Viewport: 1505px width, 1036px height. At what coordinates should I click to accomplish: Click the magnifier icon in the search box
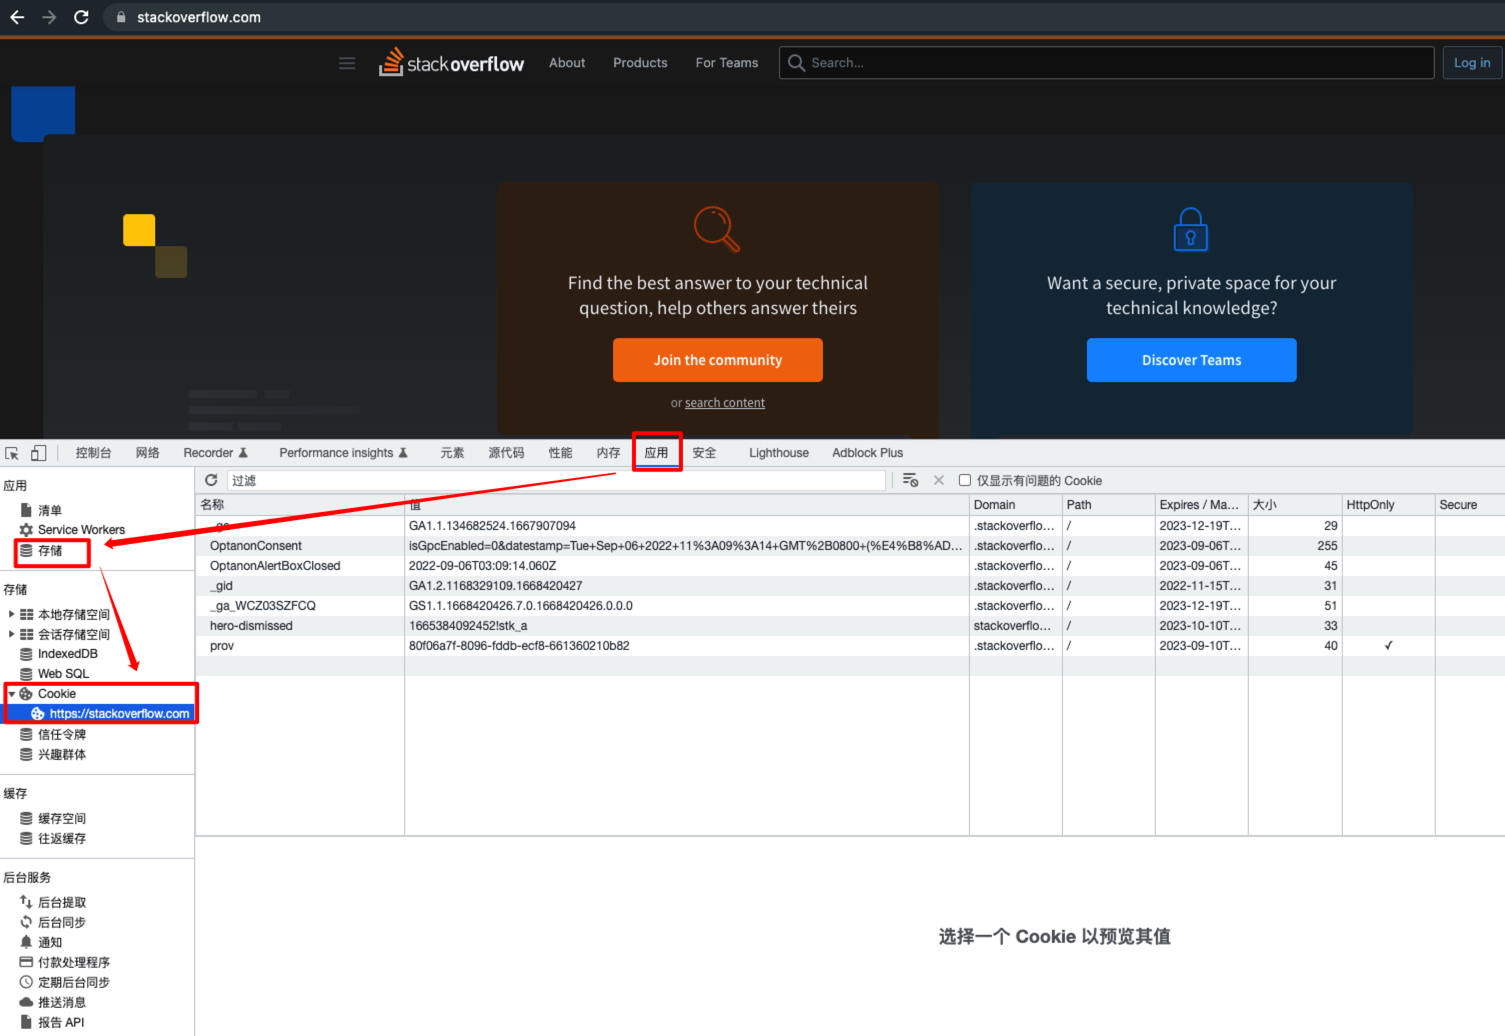[796, 63]
